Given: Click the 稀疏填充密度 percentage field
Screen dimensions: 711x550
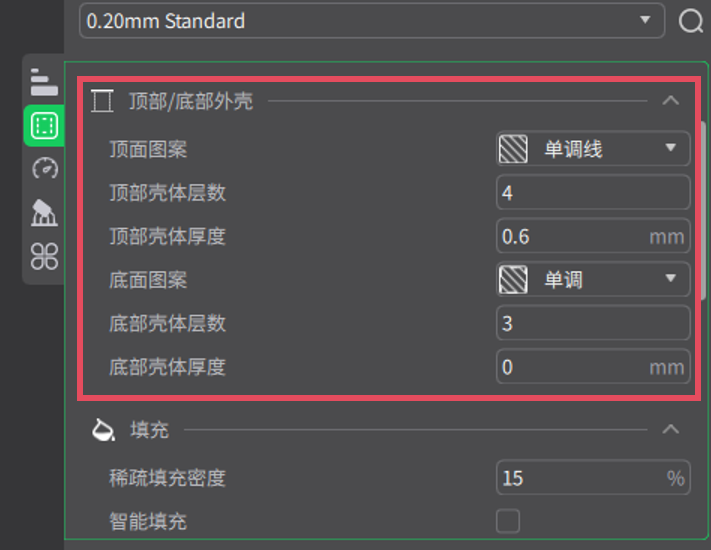Looking at the screenshot, I should pos(580,478).
